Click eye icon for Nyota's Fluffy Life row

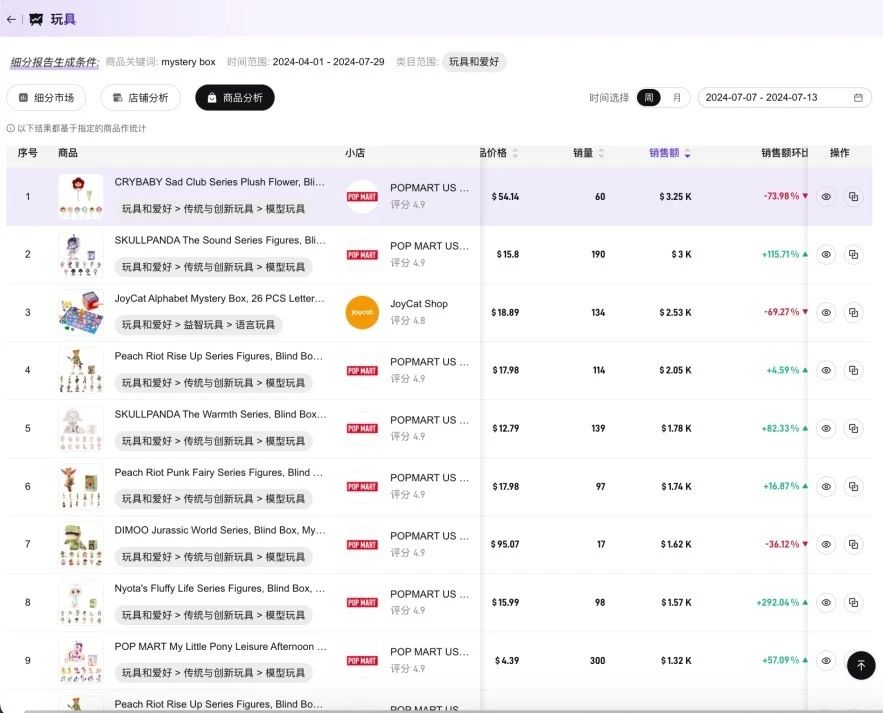(826, 603)
